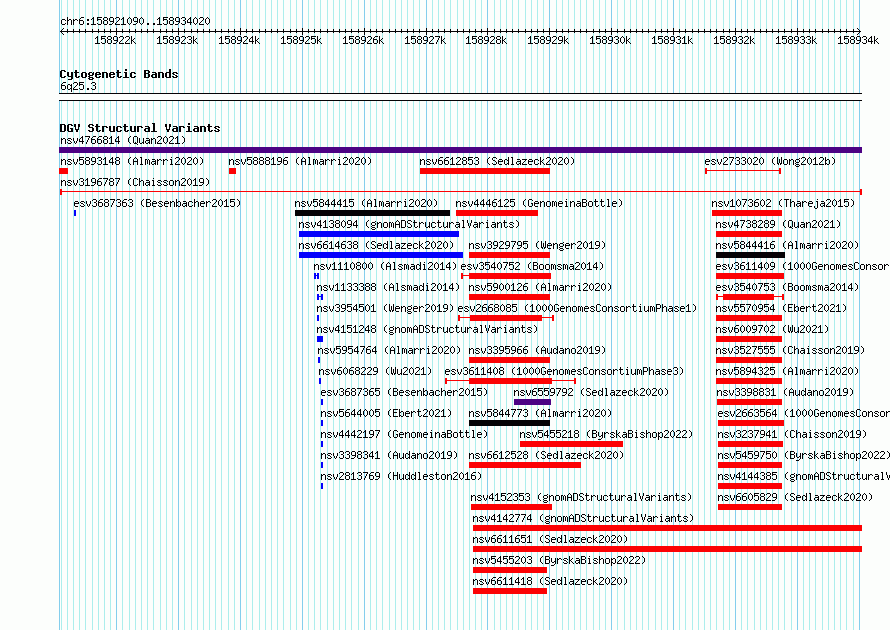Click nsv4144385 (gnomADStructuralVariants) label
This screenshot has height=630, width=890.
point(804,476)
